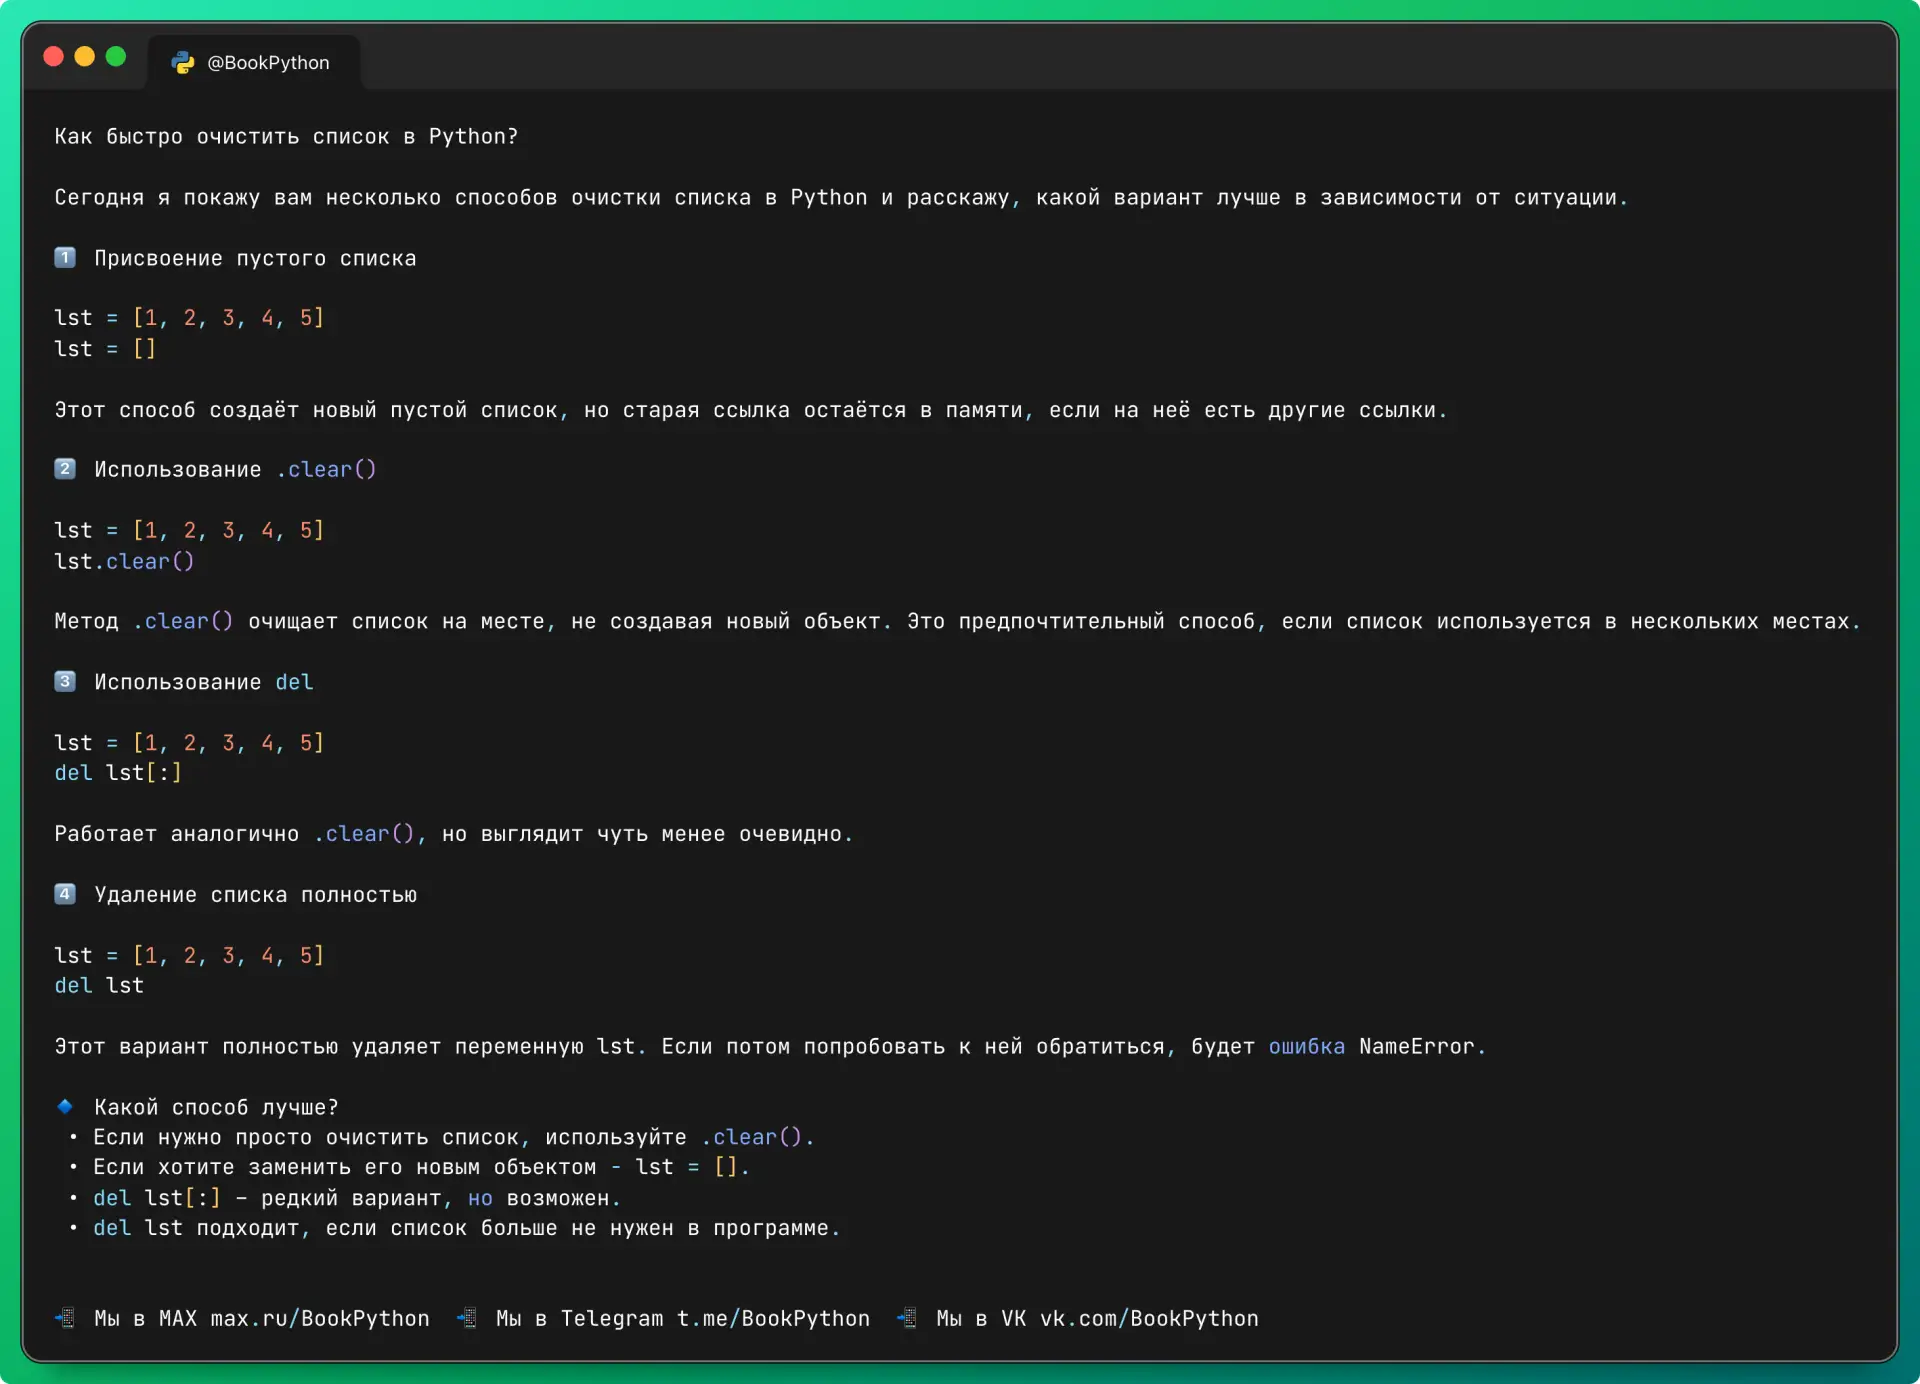Click the word 'NameError'

(x=1417, y=1047)
